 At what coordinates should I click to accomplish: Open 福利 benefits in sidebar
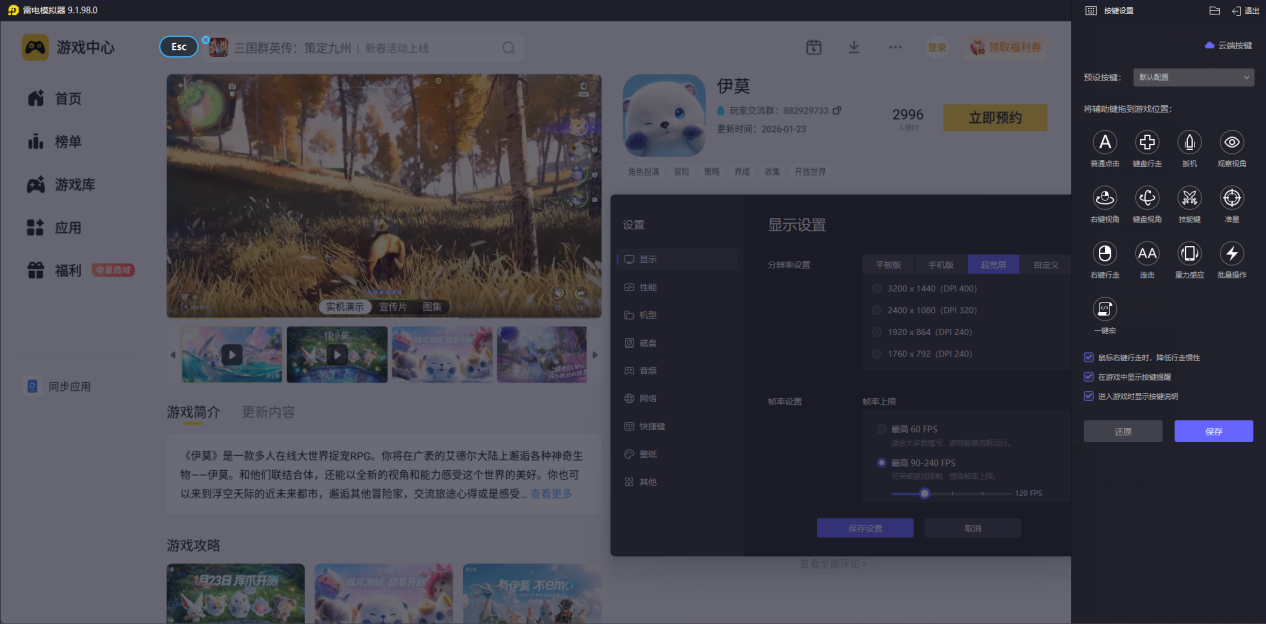[x=55, y=270]
